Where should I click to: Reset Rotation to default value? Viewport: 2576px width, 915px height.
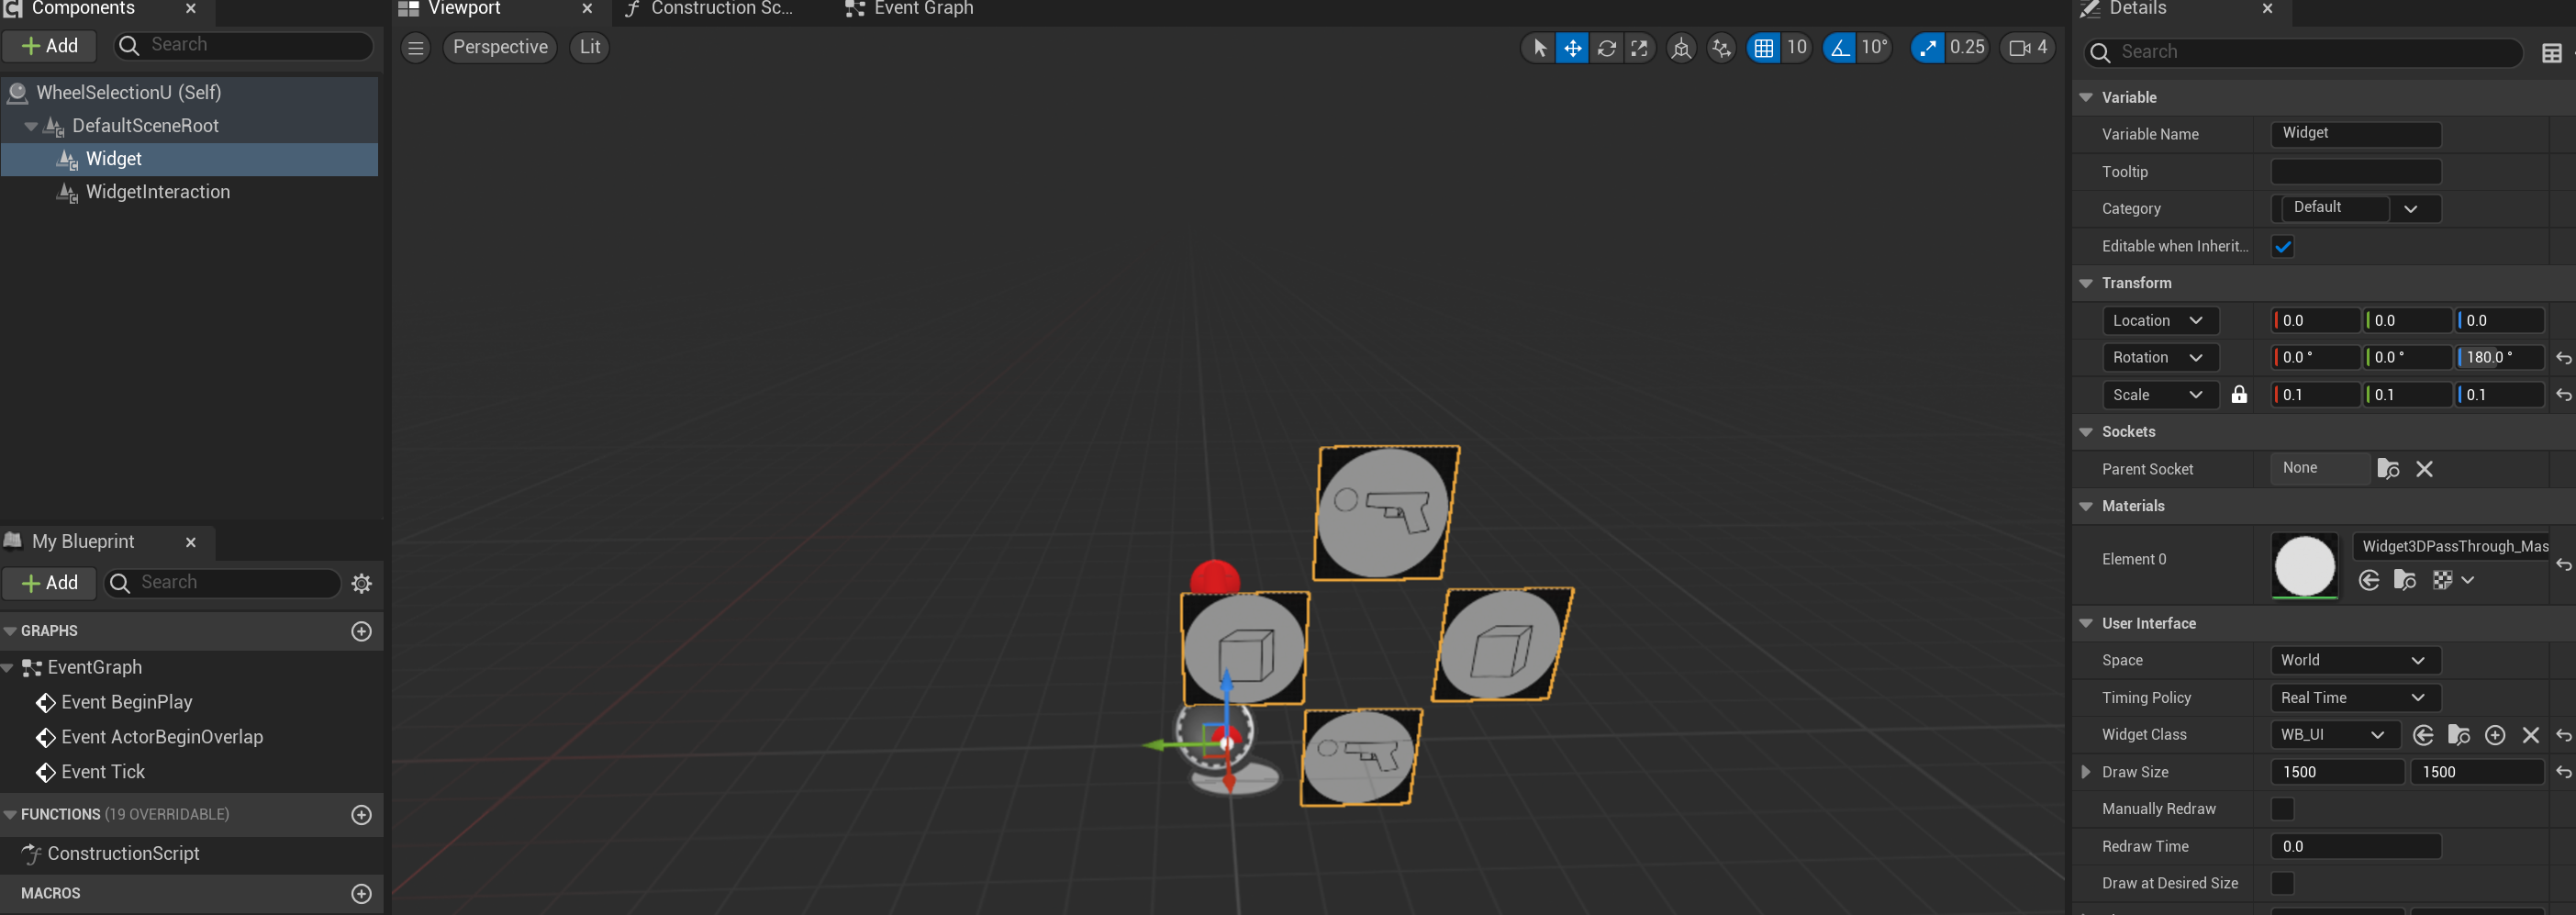tap(2563, 358)
